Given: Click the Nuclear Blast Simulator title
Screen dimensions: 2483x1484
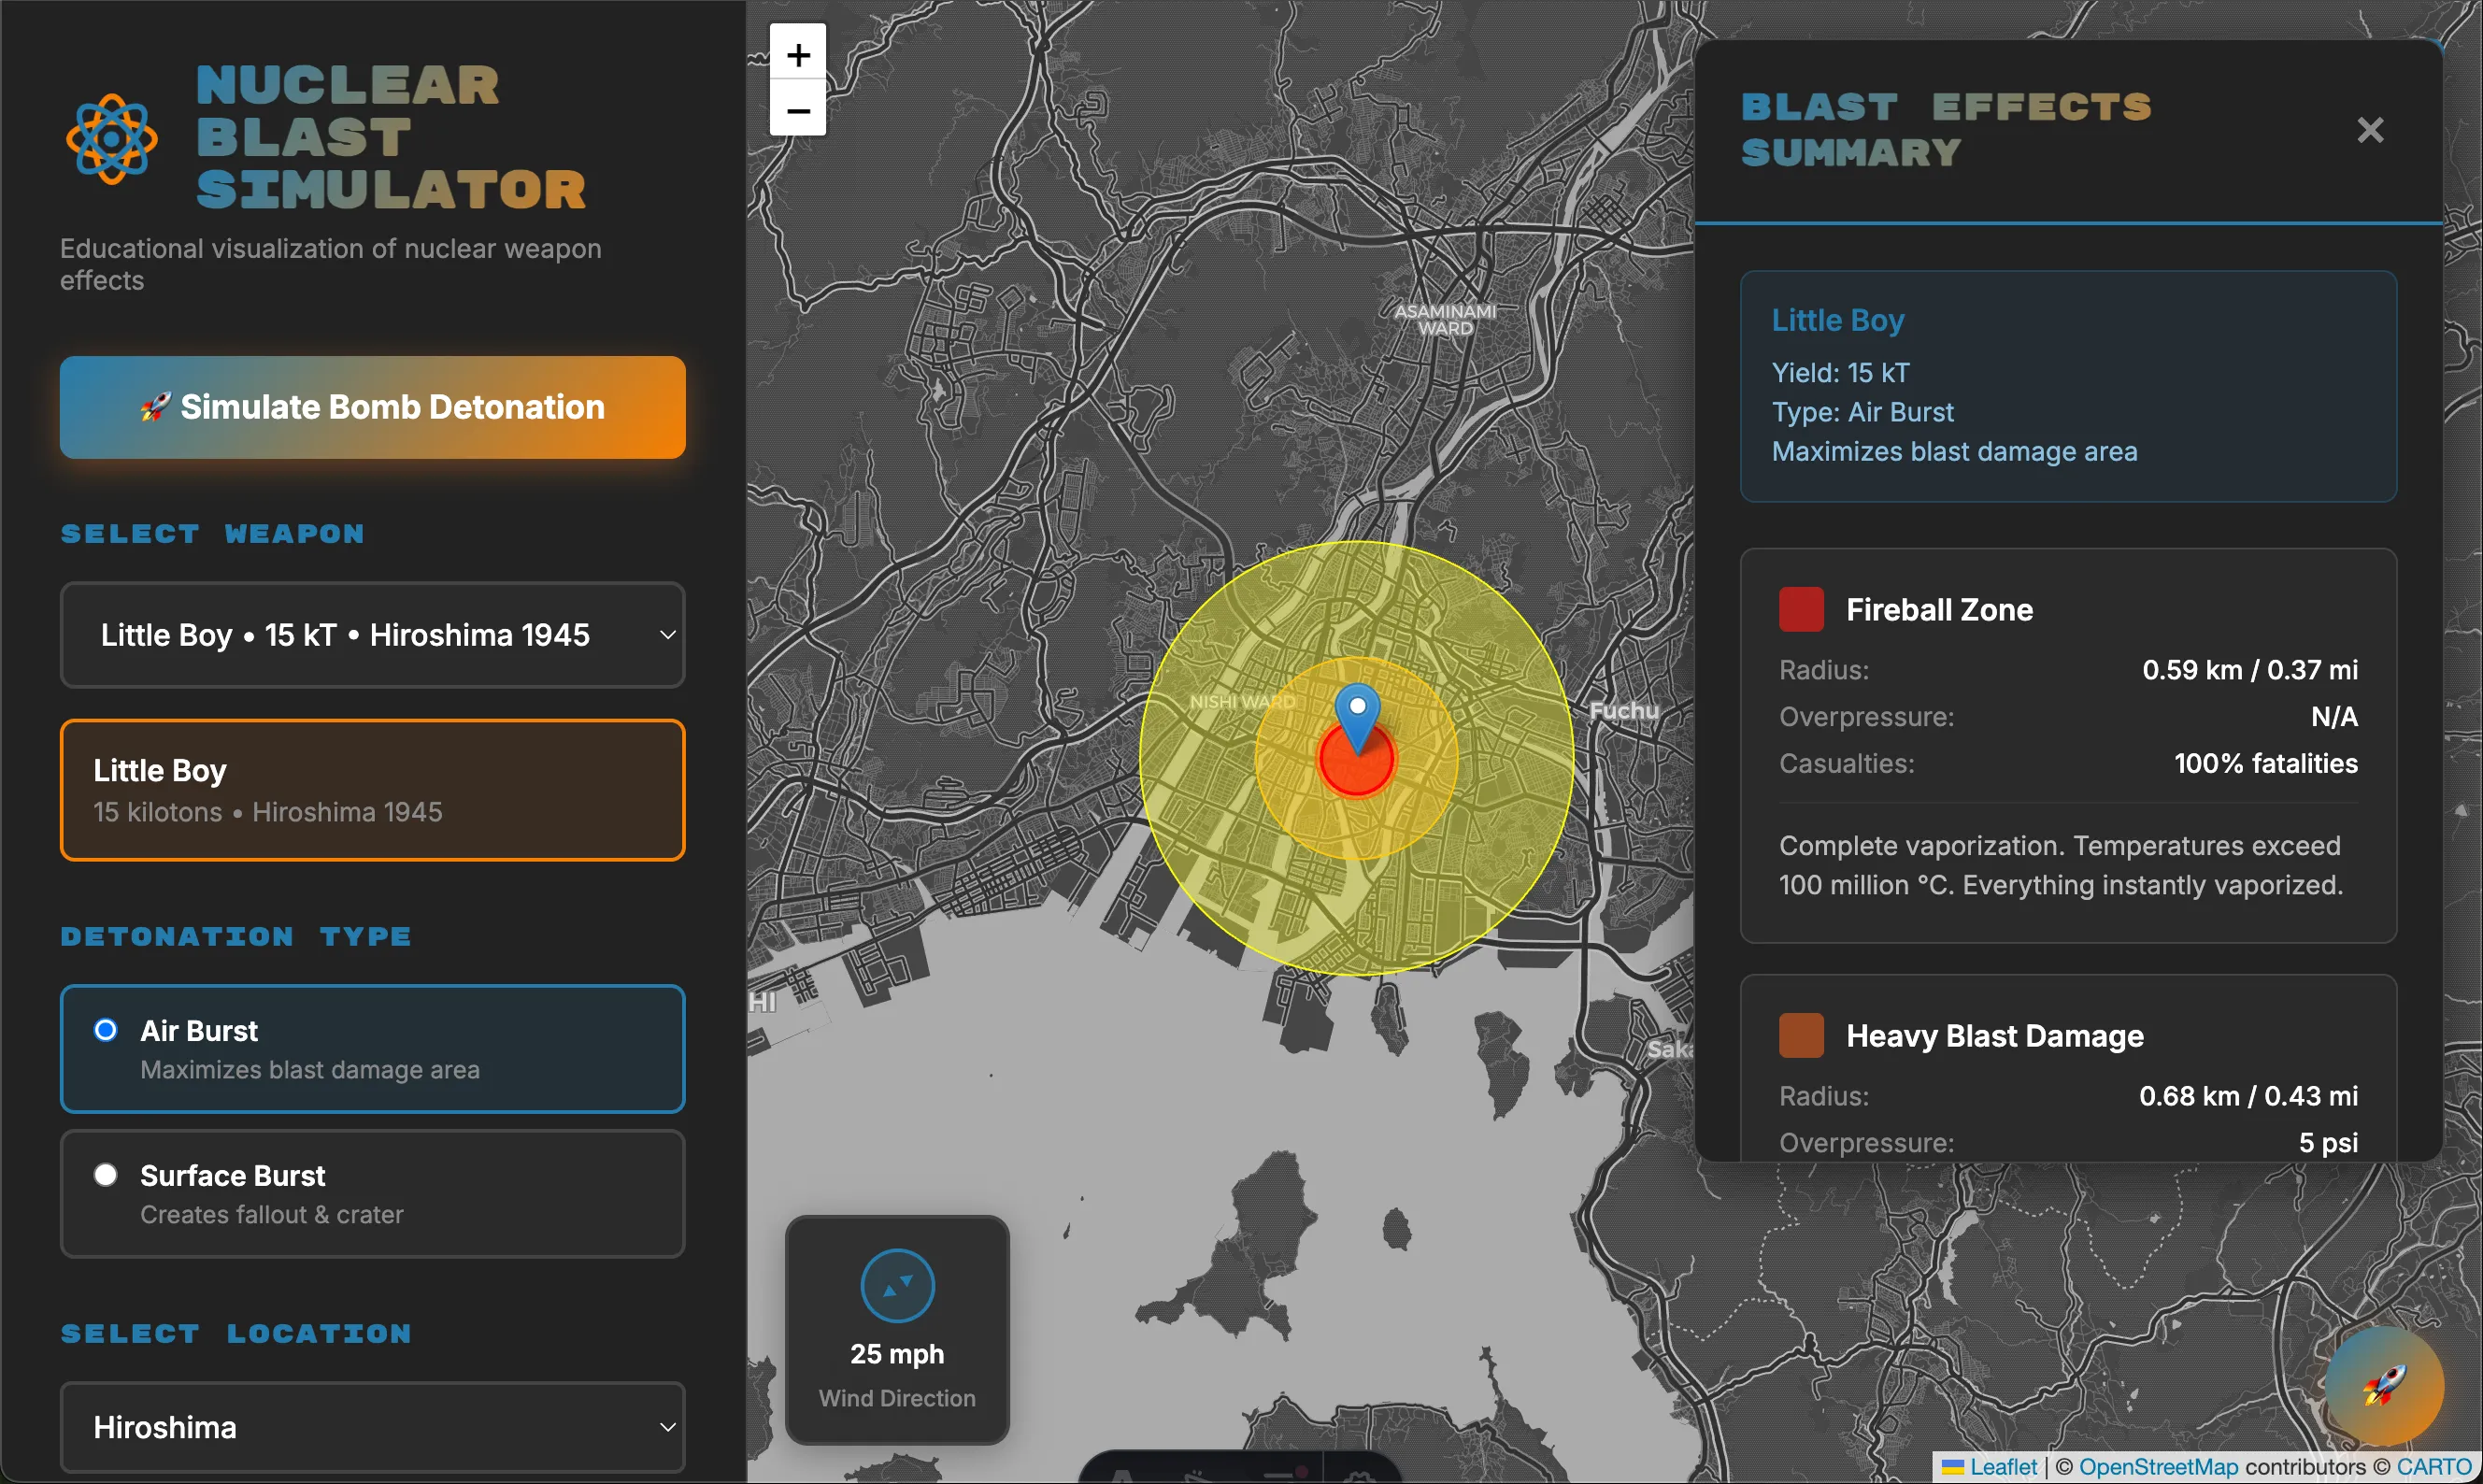Looking at the screenshot, I should [390, 138].
